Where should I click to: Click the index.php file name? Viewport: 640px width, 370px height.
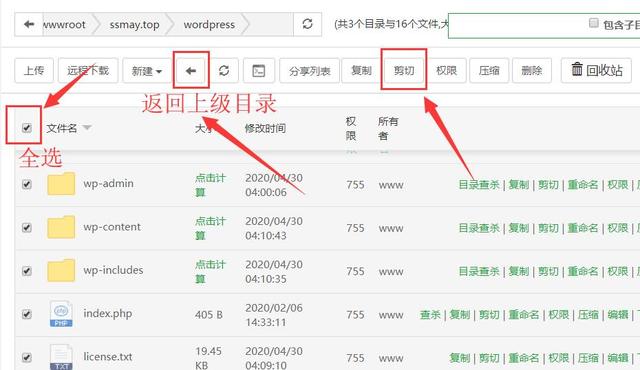[x=108, y=313]
